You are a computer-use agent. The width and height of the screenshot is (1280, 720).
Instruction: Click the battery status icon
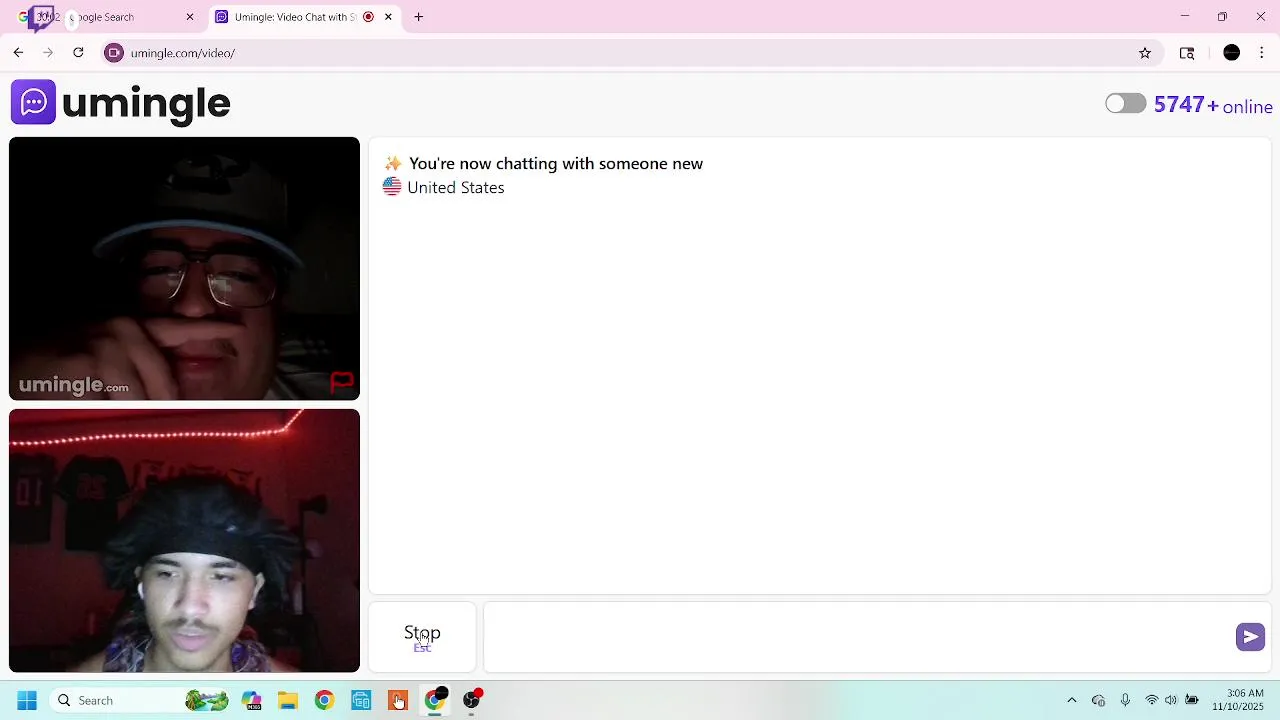[1192, 701]
